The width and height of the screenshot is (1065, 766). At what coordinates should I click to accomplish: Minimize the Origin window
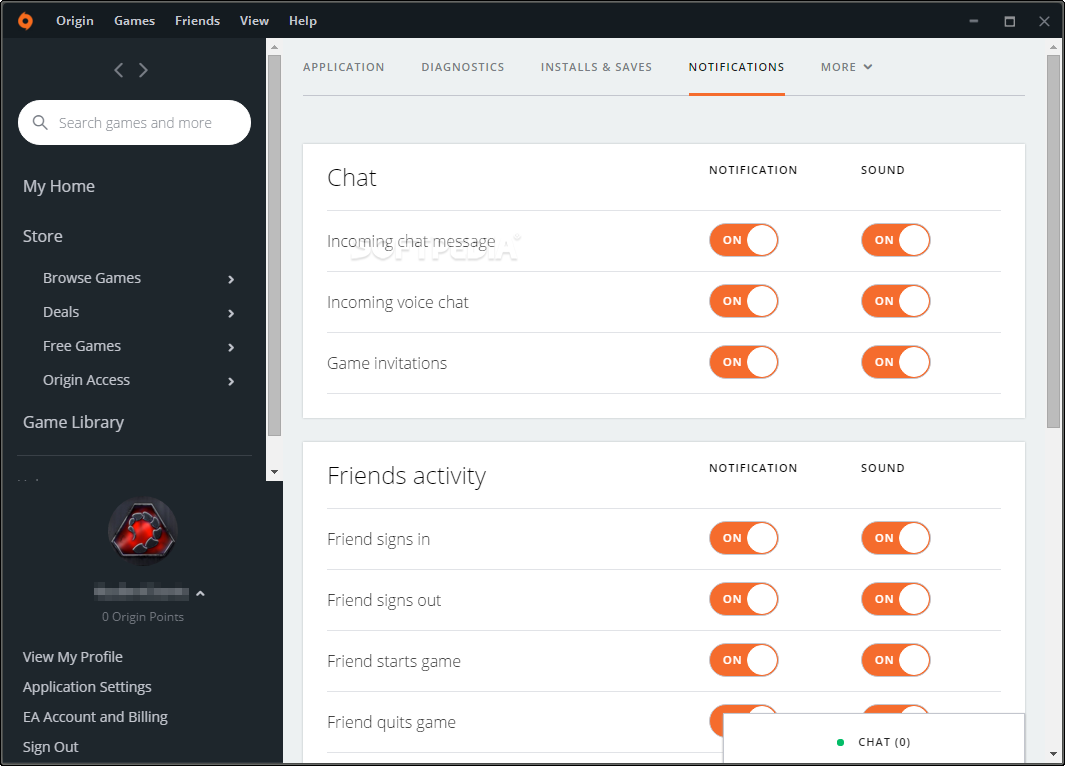tap(973, 21)
